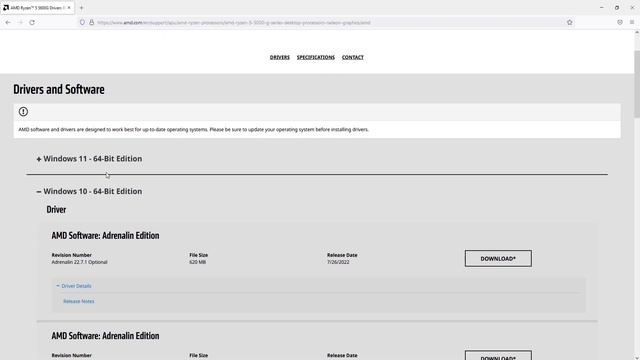640x360 pixels.
Task: Expand Windows 11 - 64-Bit Edition section
Action: click(x=89, y=159)
